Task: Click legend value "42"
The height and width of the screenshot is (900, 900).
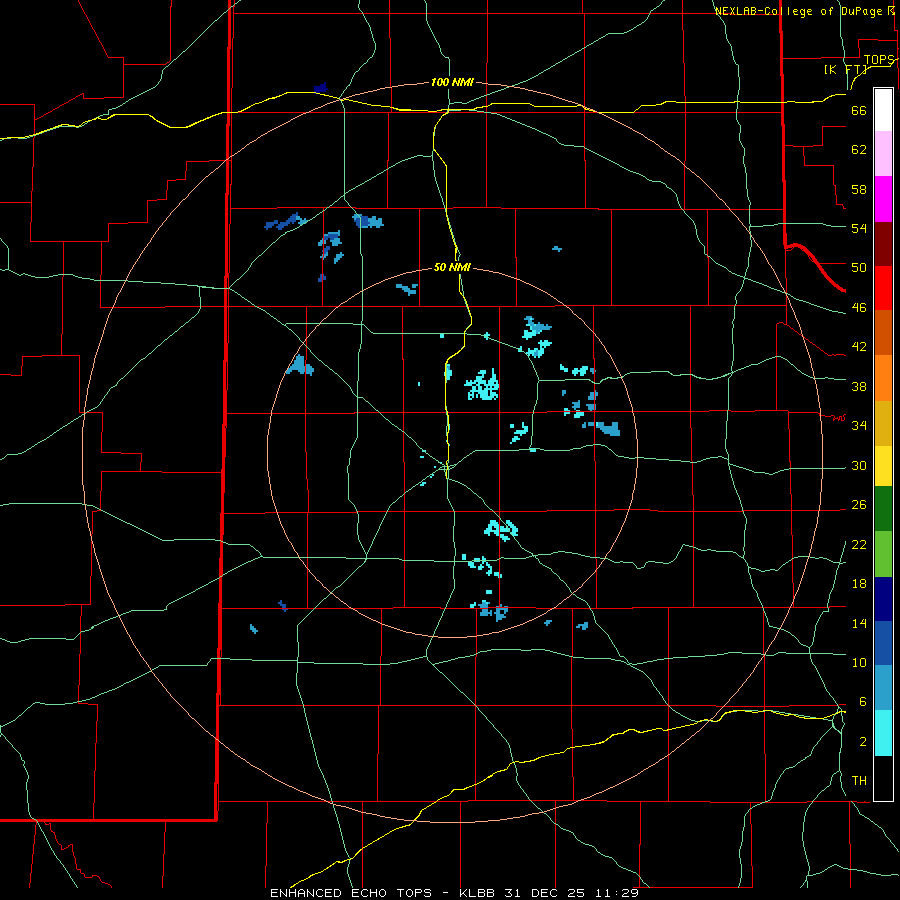Action: pos(859,346)
